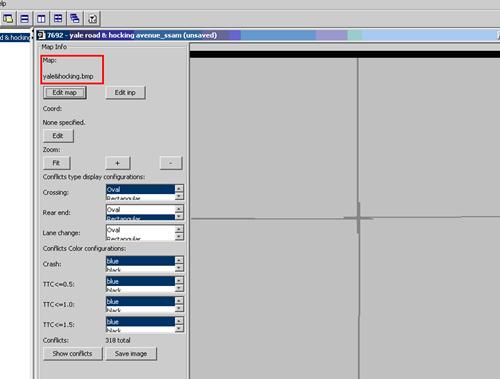The height and width of the screenshot is (379, 500).
Task: Click the Crossing list scroll-down arrow
Action: [x=179, y=196]
